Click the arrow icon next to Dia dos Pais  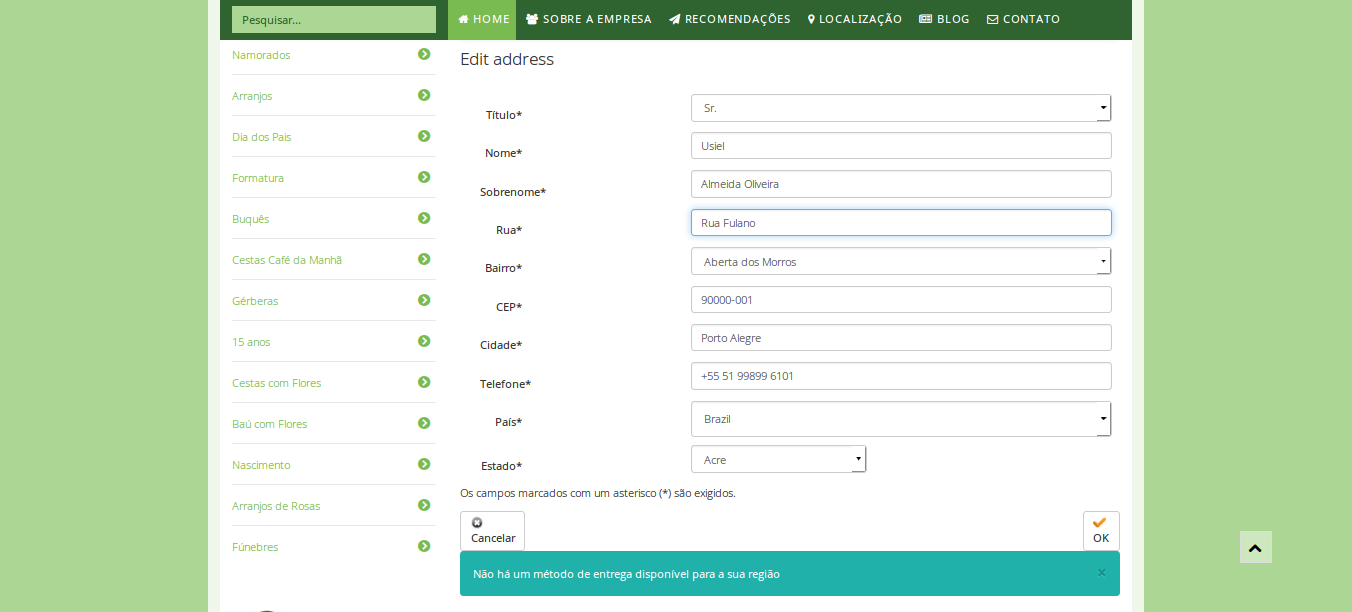(x=424, y=136)
